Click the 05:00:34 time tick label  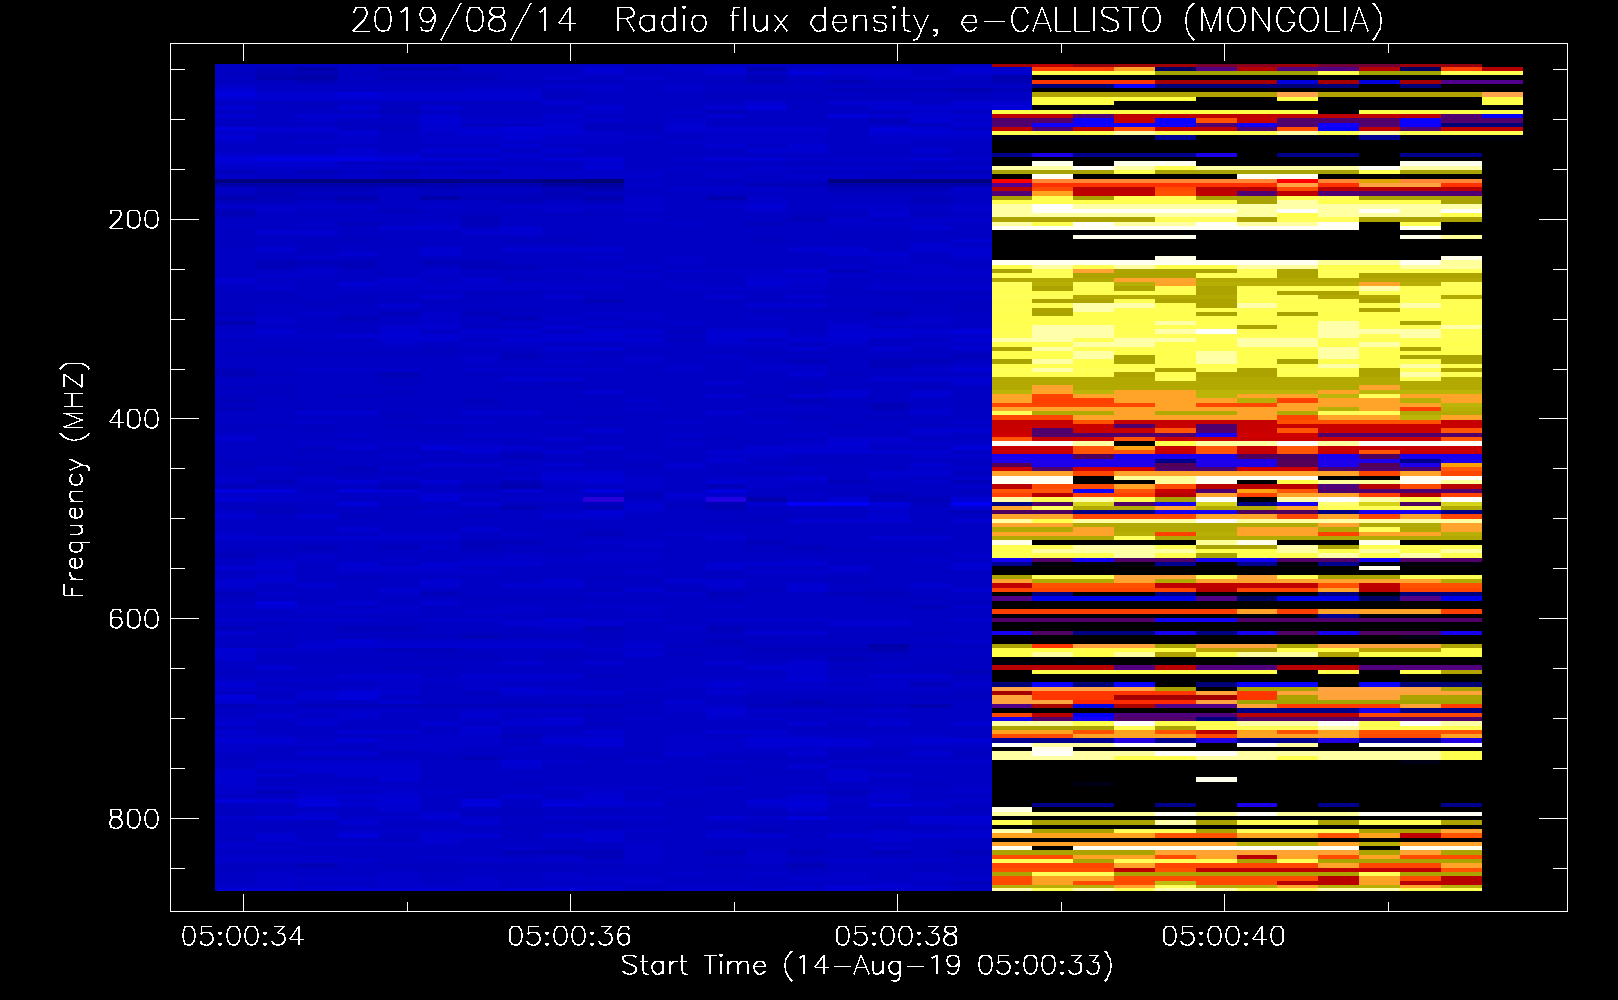tap(243, 936)
